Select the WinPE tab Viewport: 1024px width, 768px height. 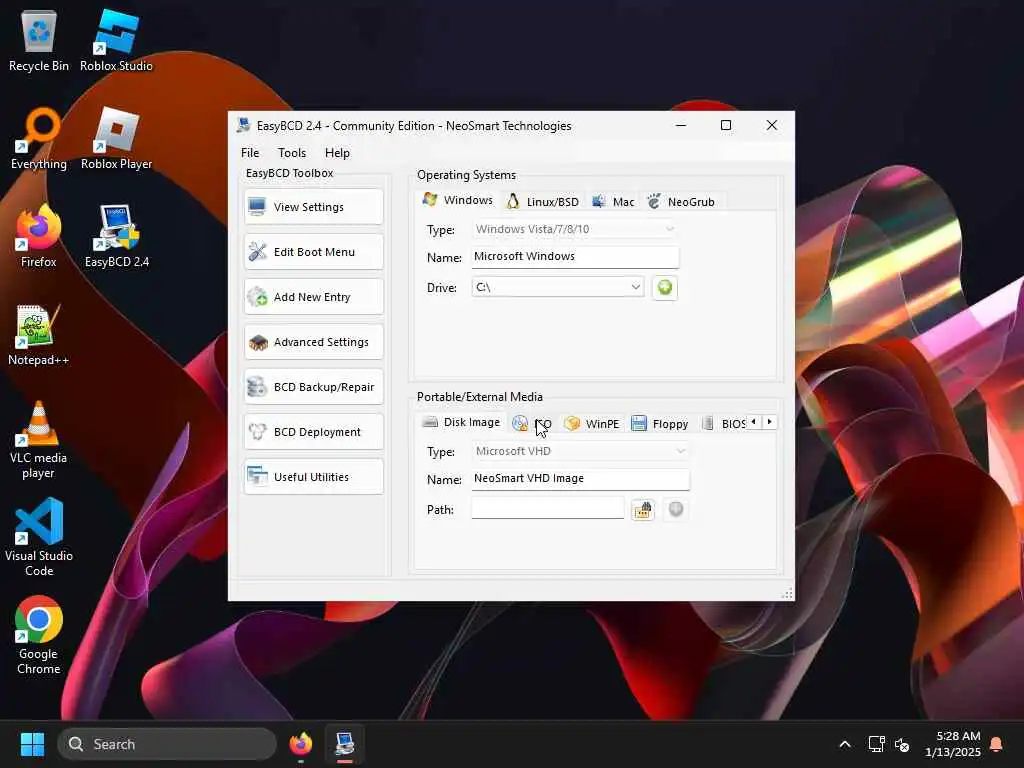pyautogui.click(x=592, y=424)
